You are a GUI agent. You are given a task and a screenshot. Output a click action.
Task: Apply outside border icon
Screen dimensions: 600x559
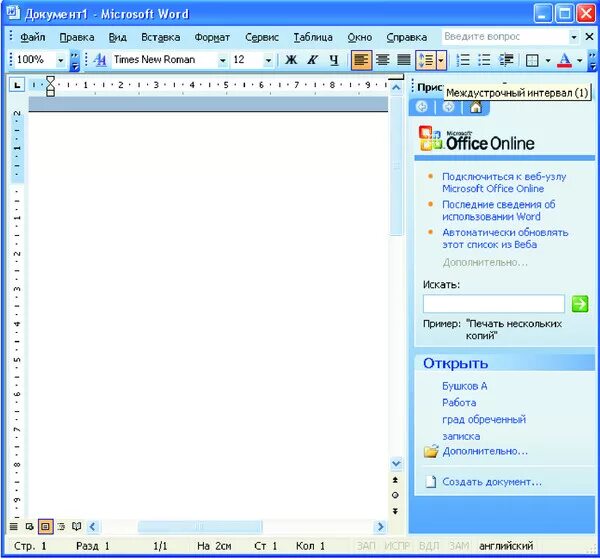click(x=532, y=60)
